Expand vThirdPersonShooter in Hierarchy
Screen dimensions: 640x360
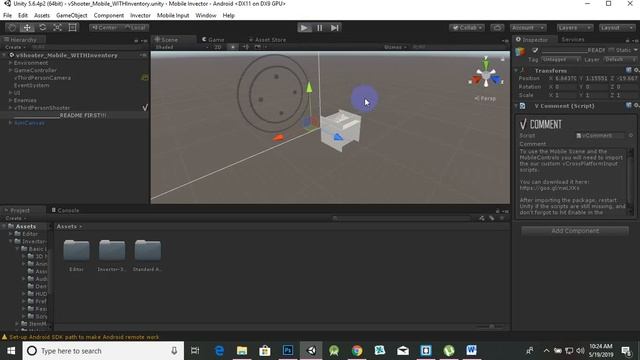click(x=10, y=108)
